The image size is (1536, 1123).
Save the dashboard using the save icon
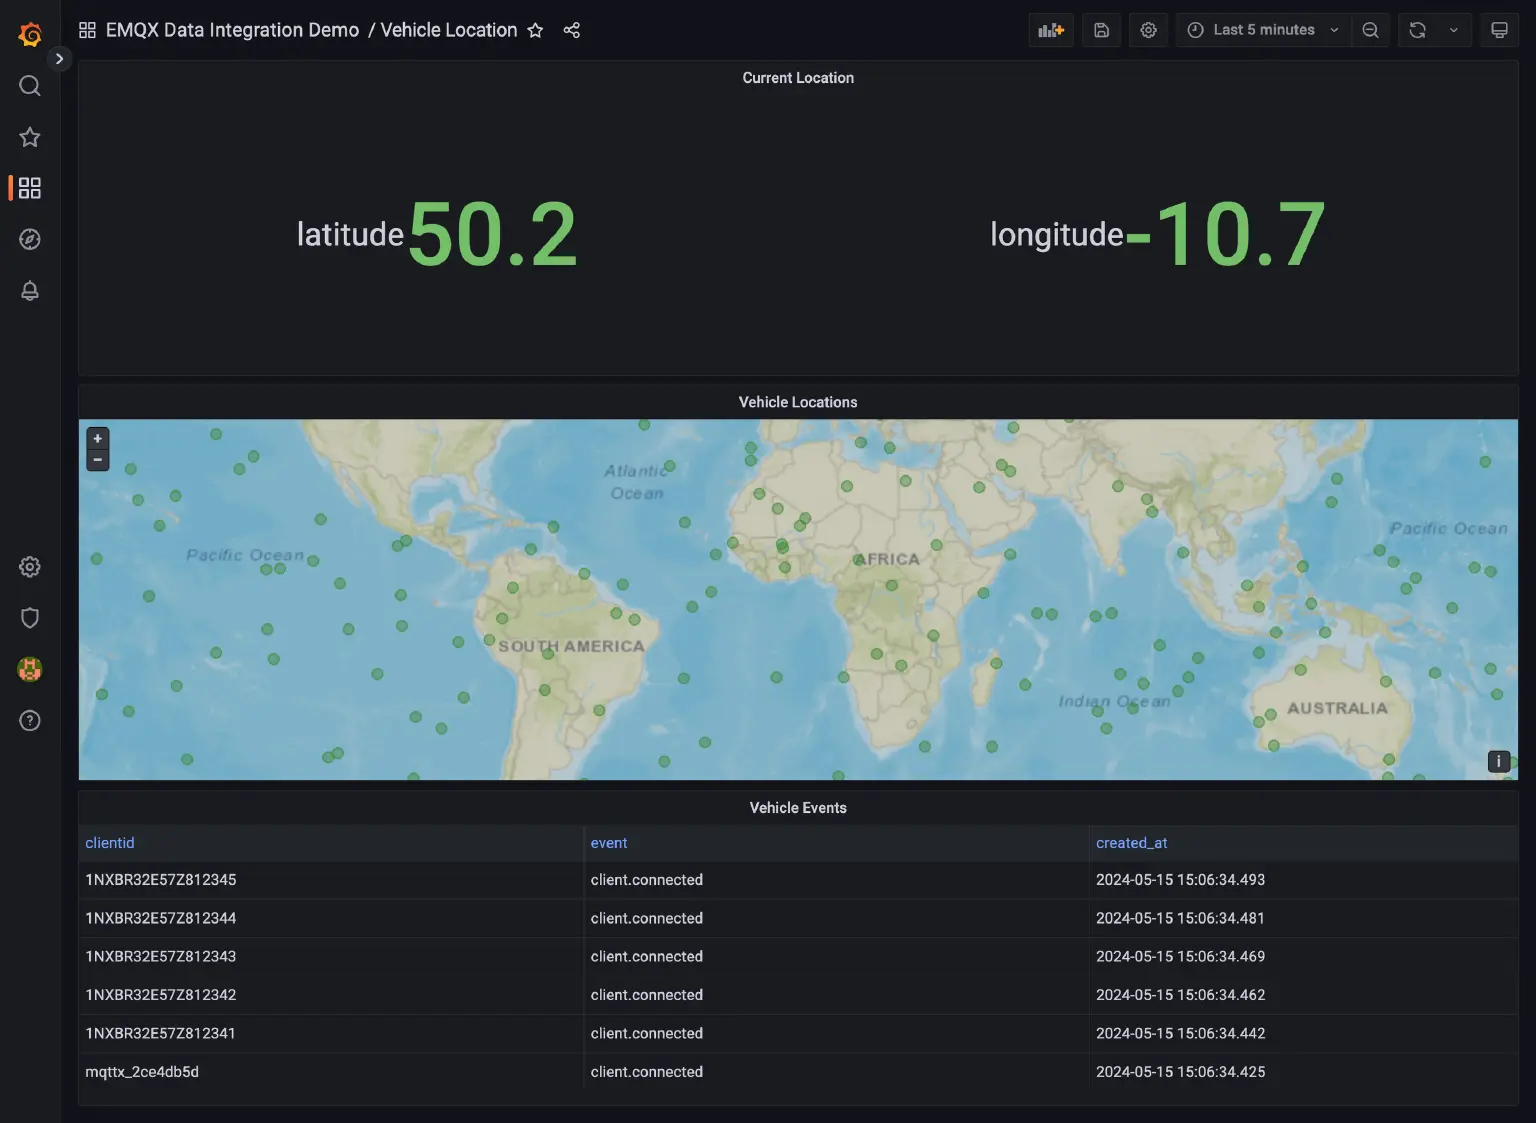pos(1101,30)
